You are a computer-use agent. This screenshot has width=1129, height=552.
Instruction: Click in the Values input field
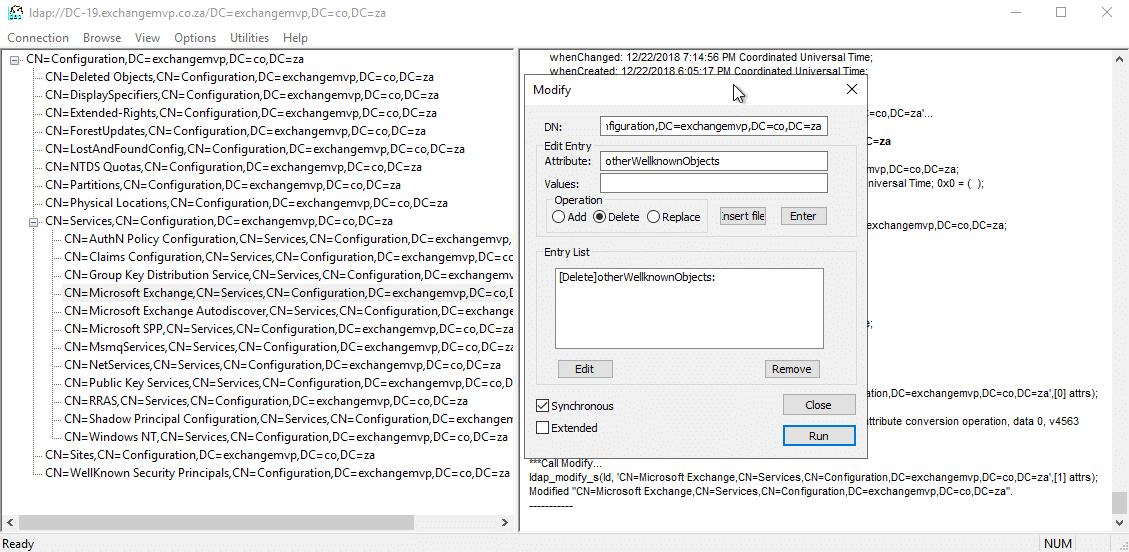point(713,184)
